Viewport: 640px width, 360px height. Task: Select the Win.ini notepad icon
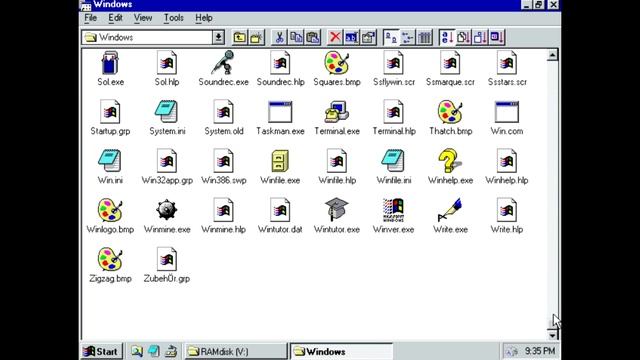(110, 161)
